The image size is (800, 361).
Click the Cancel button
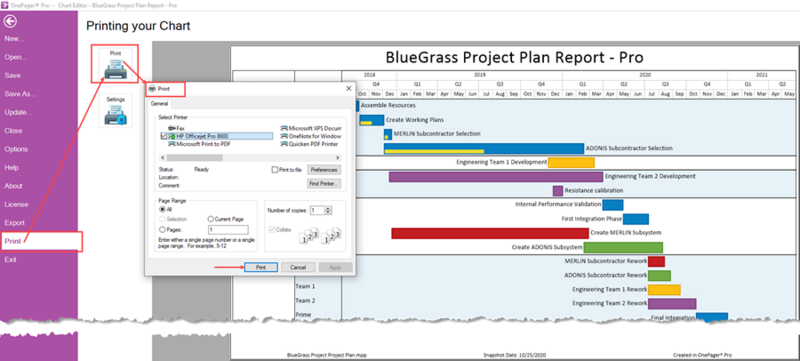coord(298,267)
